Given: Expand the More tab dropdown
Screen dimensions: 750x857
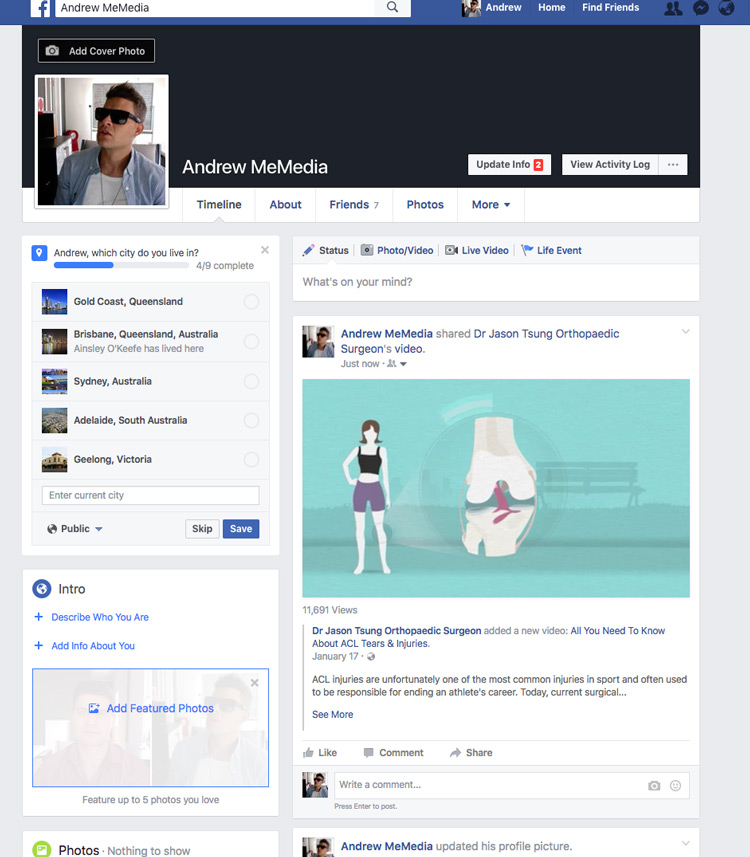Looking at the screenshot, I should click(490, 204).
